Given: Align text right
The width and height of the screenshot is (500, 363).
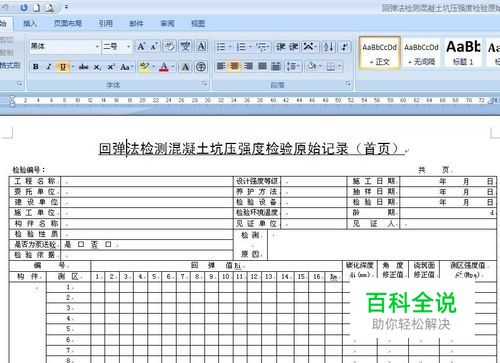Looking at the screenshot, I should (248, 66).
